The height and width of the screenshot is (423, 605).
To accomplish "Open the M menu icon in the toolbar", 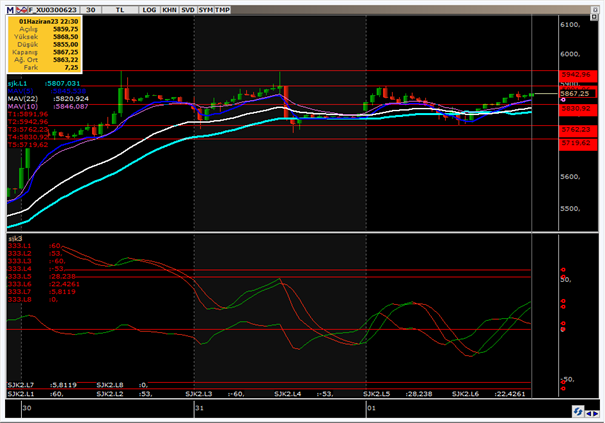I will click(10, 10).
